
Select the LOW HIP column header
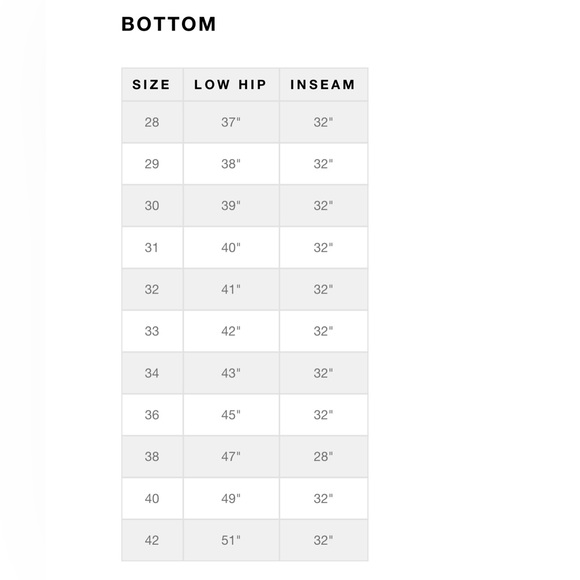[x=230, y=85]
